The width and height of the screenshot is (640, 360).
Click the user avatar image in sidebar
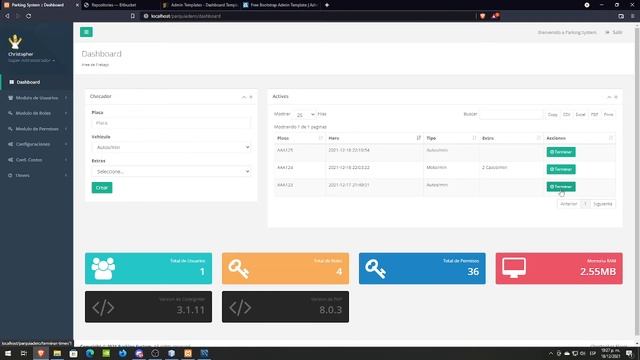15,42
